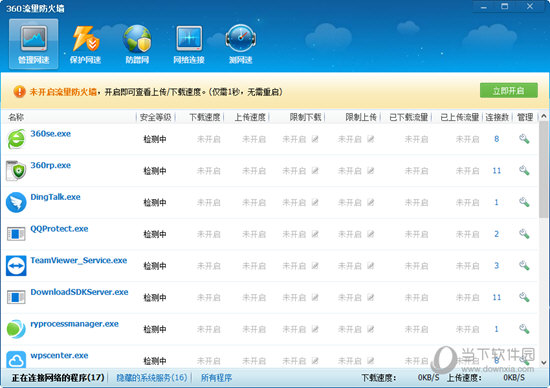This screenshot has height=388, width=550.
Task: Show 隐藏的系统服务(16) list
Action: click(152, 377)
